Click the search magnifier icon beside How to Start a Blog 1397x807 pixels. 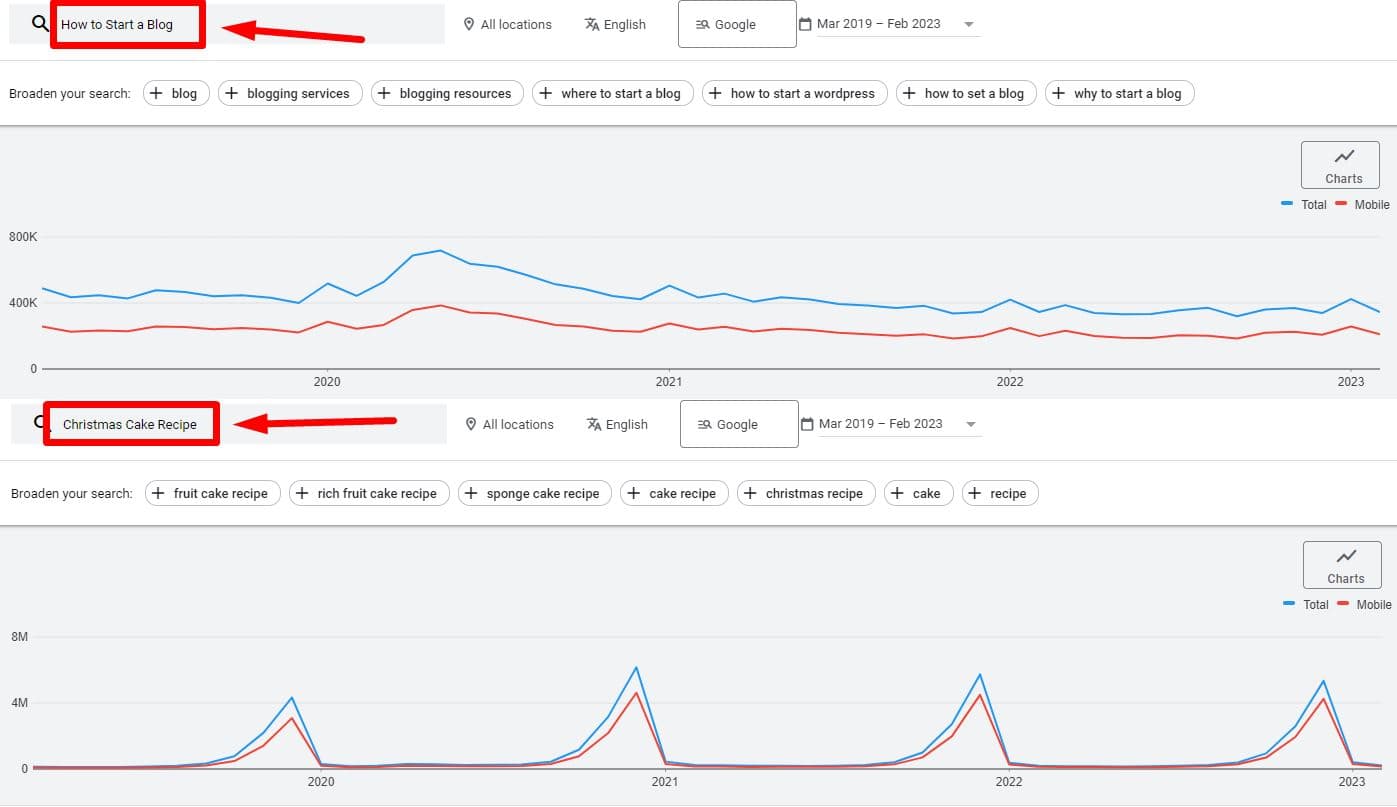point(40,24)
